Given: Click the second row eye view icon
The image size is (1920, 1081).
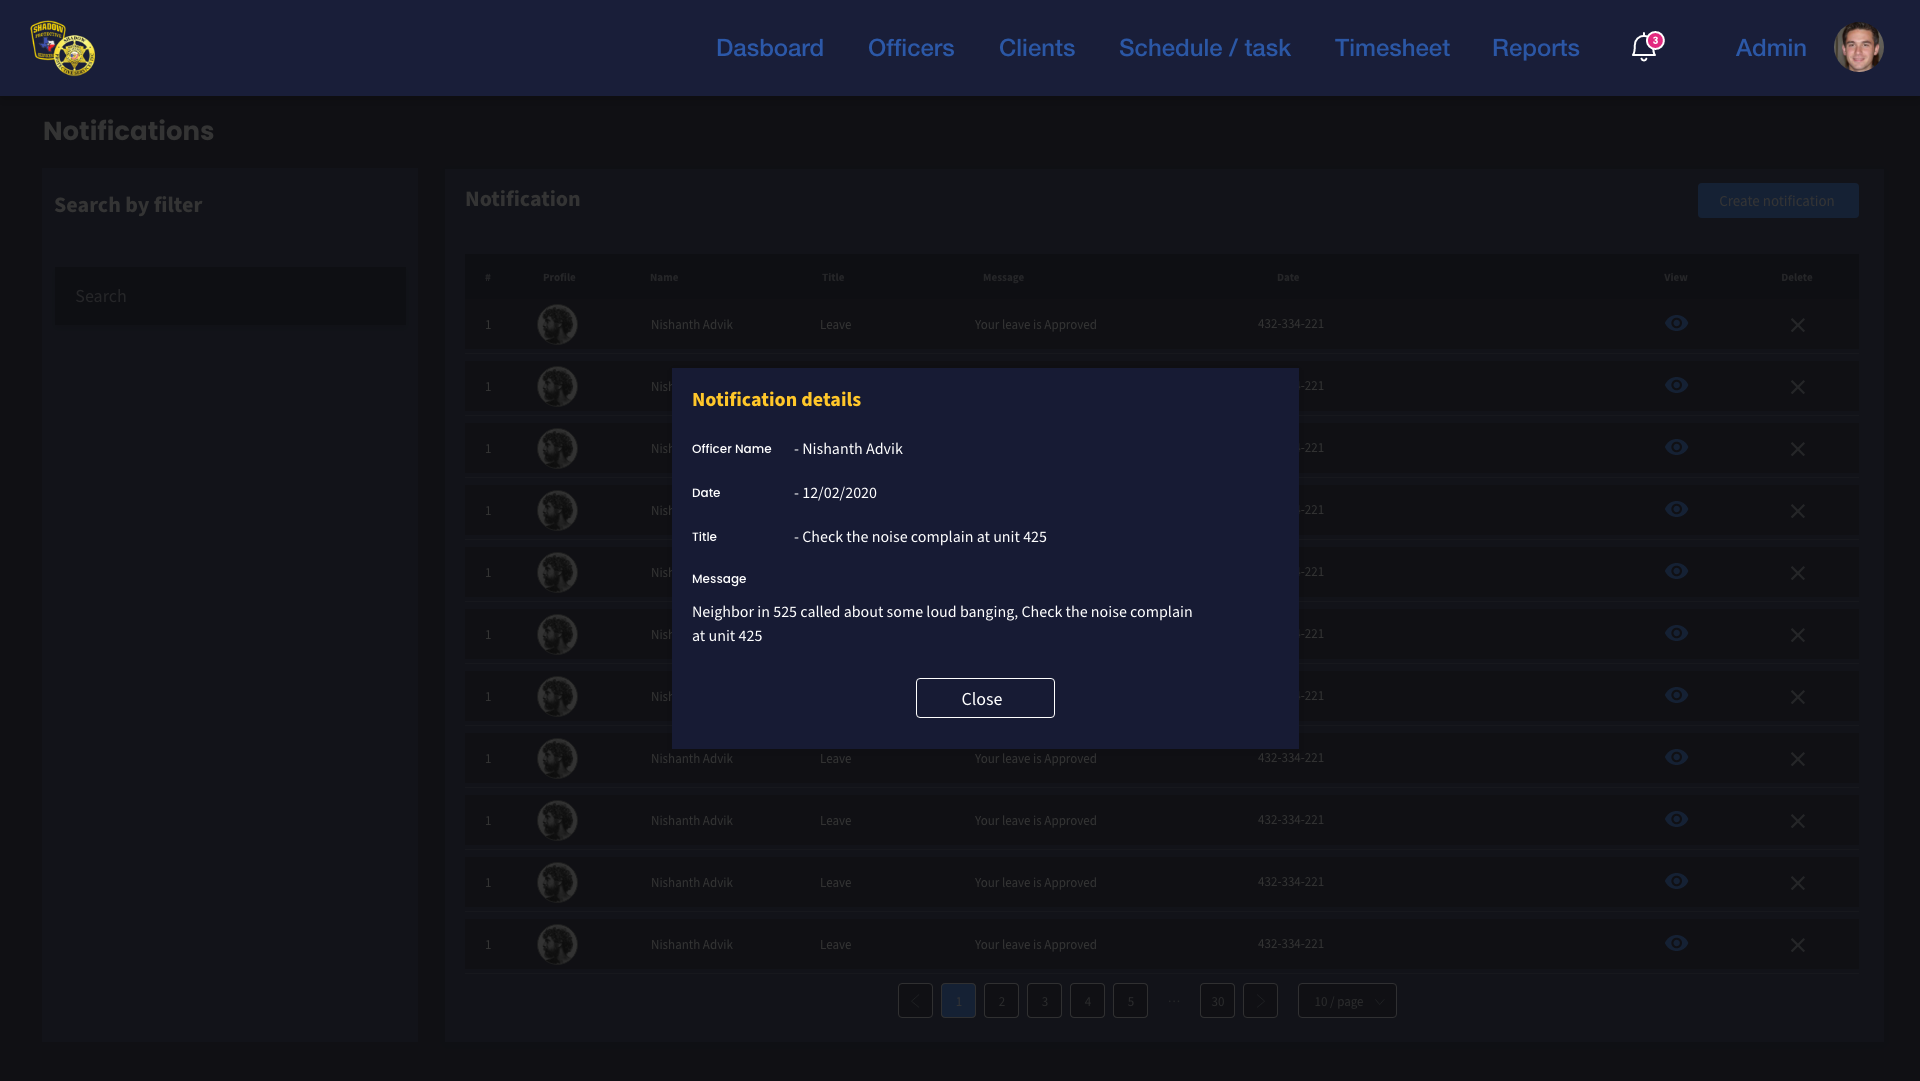Looking at the screenshot, I should (x=1676, y=385).
